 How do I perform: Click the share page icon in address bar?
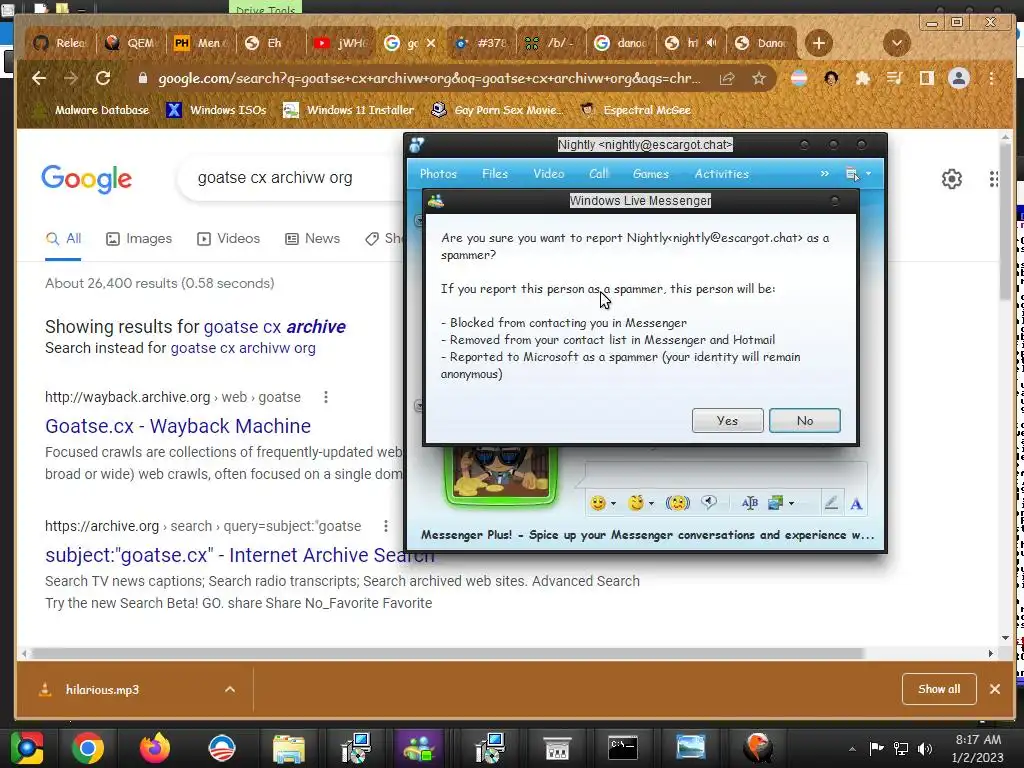pos(727,78)
